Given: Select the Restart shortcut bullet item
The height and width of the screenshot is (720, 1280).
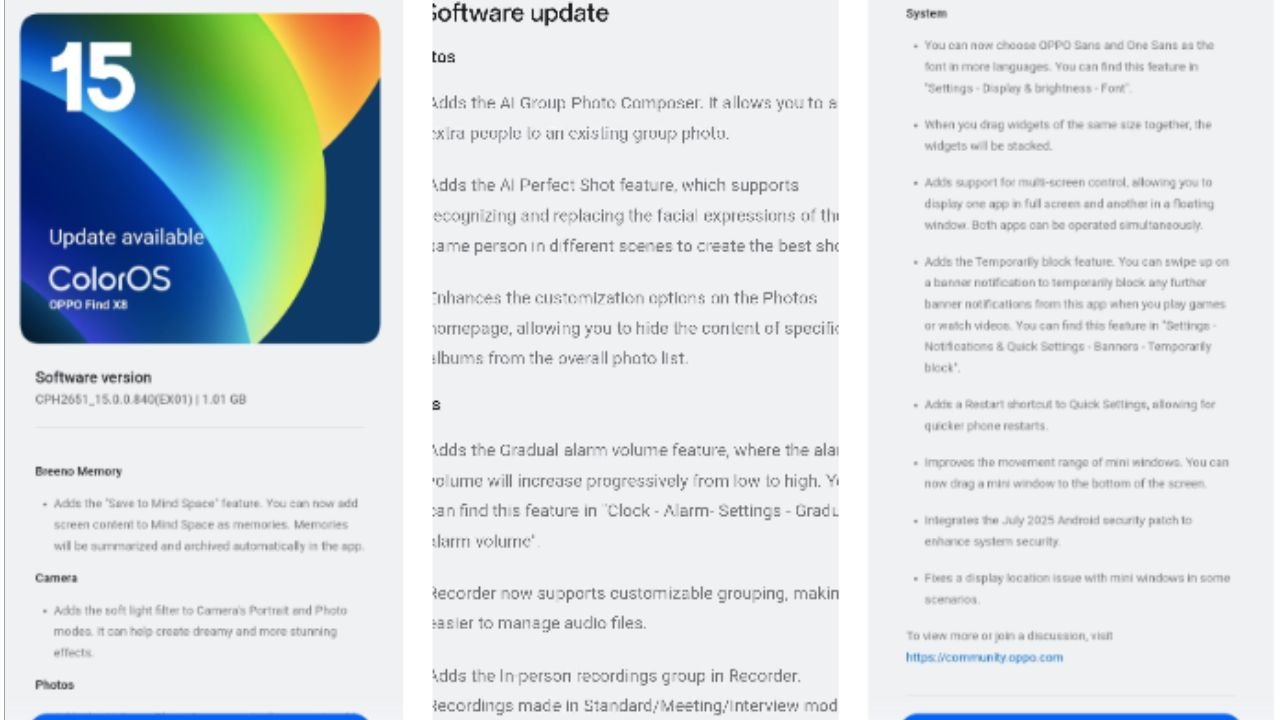Looking at the screenshot, I should pos(1069,415).
